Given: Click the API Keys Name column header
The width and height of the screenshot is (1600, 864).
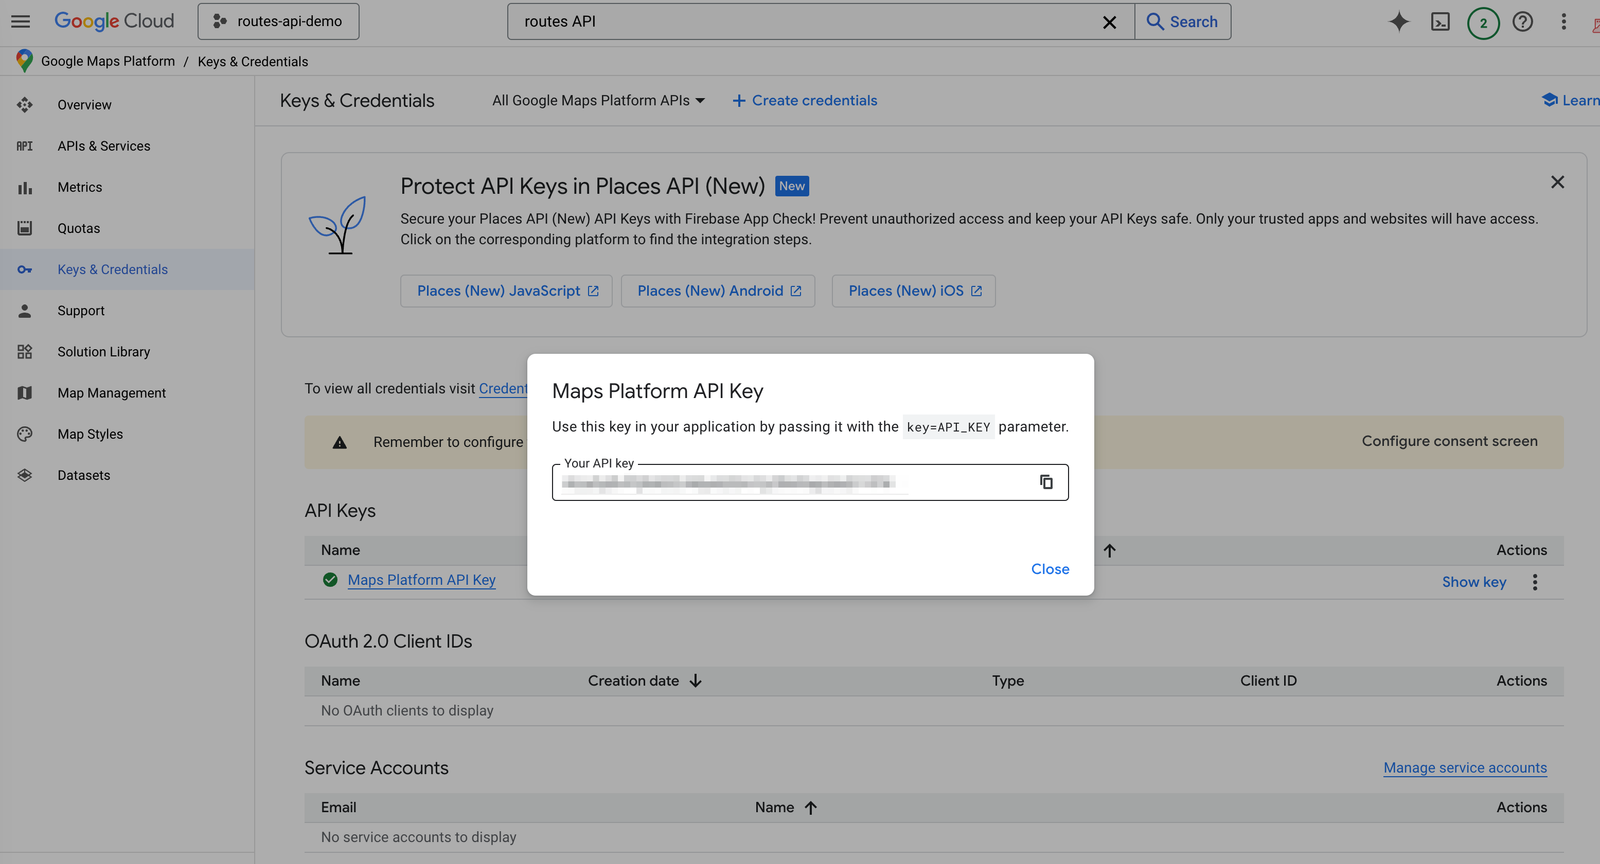Looking at the screenshot, I should coord(340,550).
